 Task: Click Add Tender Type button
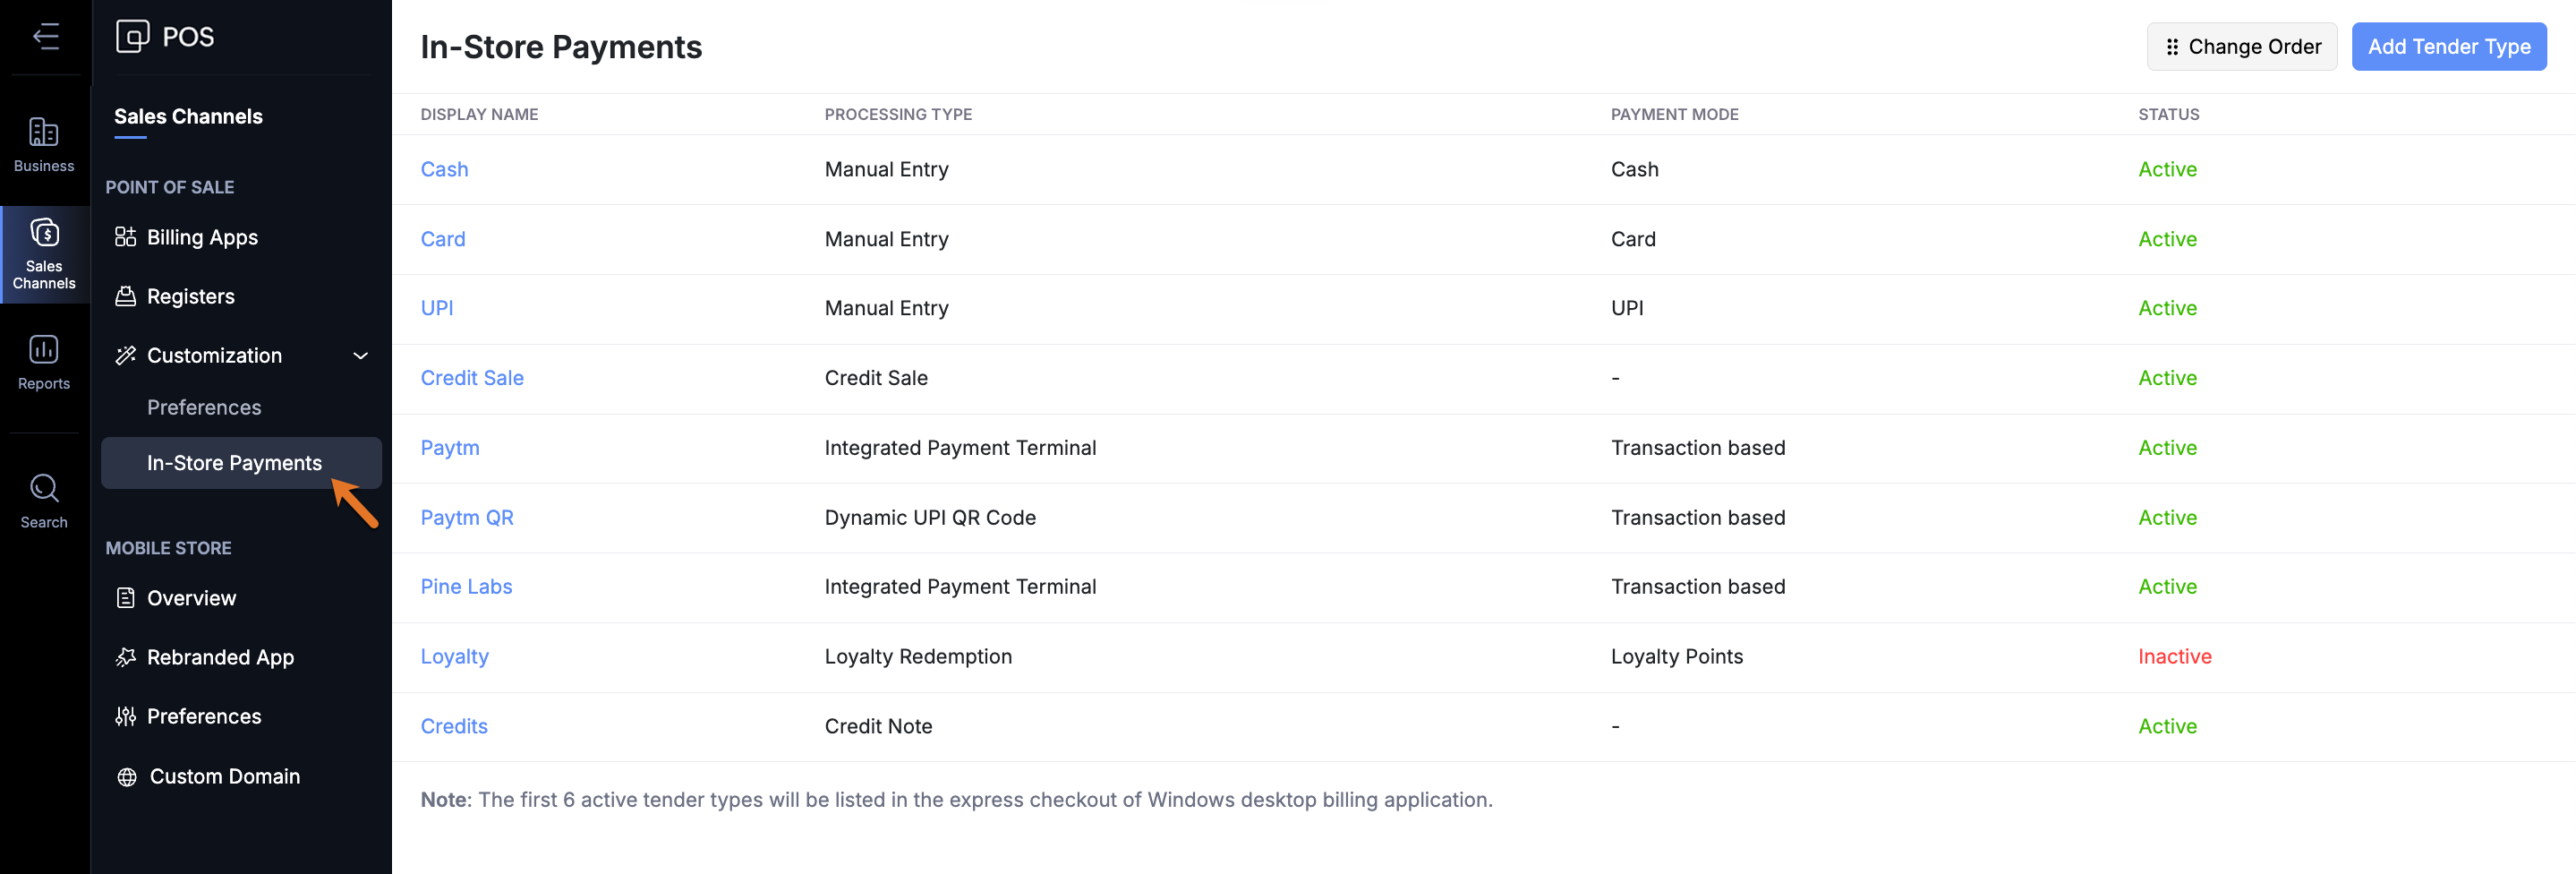click(x=2448, y=47)
